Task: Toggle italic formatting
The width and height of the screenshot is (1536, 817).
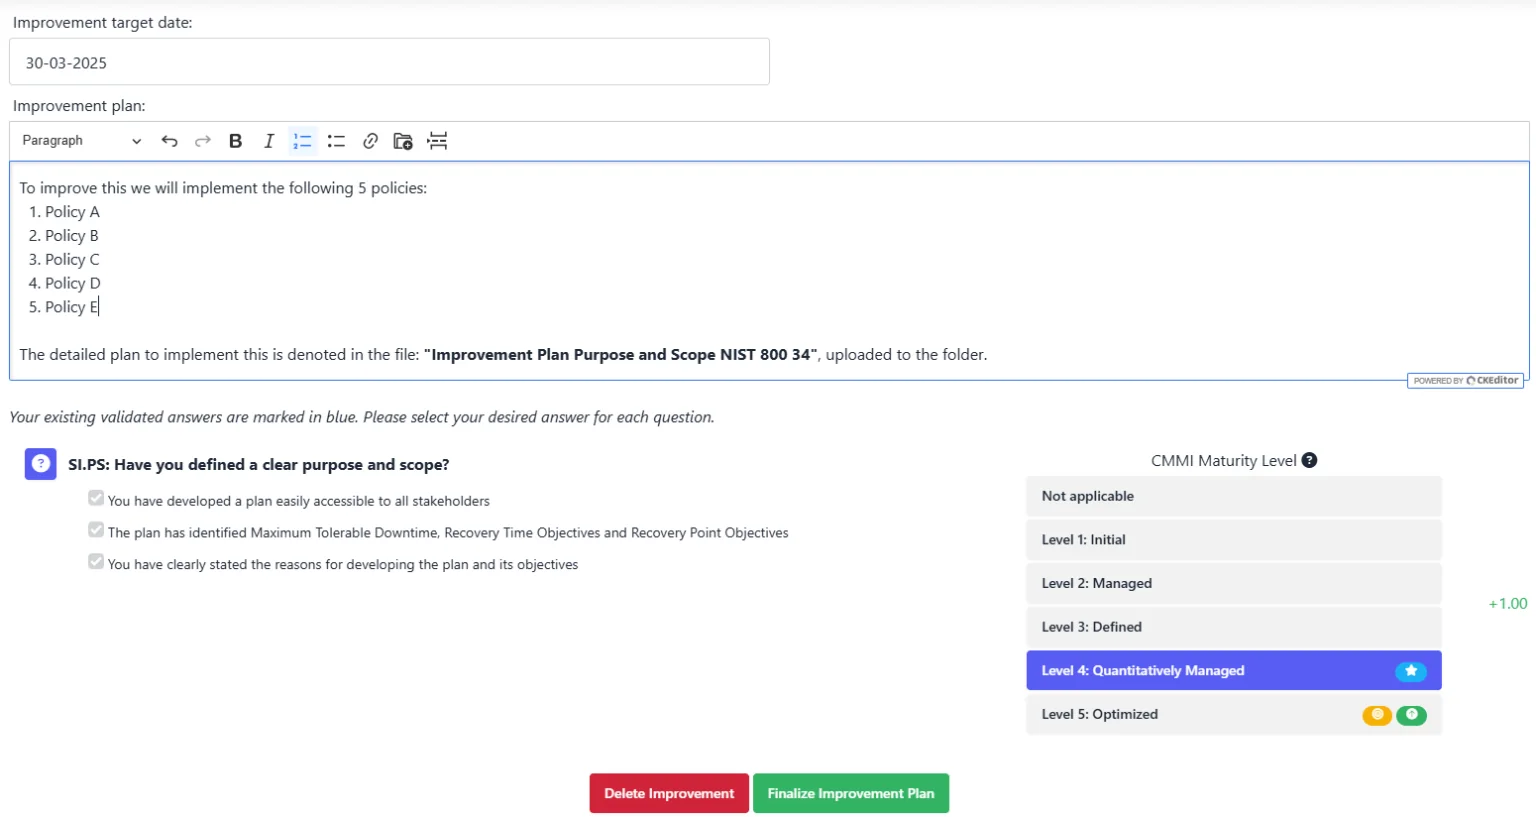Action: pyautogui.click(x=269, y=141)
